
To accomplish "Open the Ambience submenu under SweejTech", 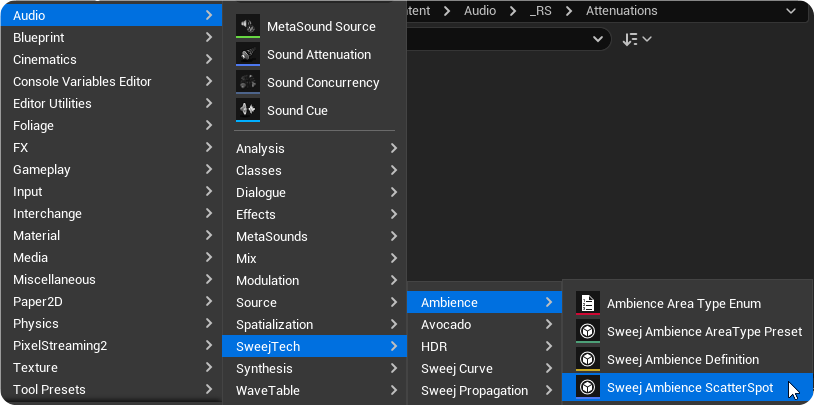I will [x=484, y=302].
